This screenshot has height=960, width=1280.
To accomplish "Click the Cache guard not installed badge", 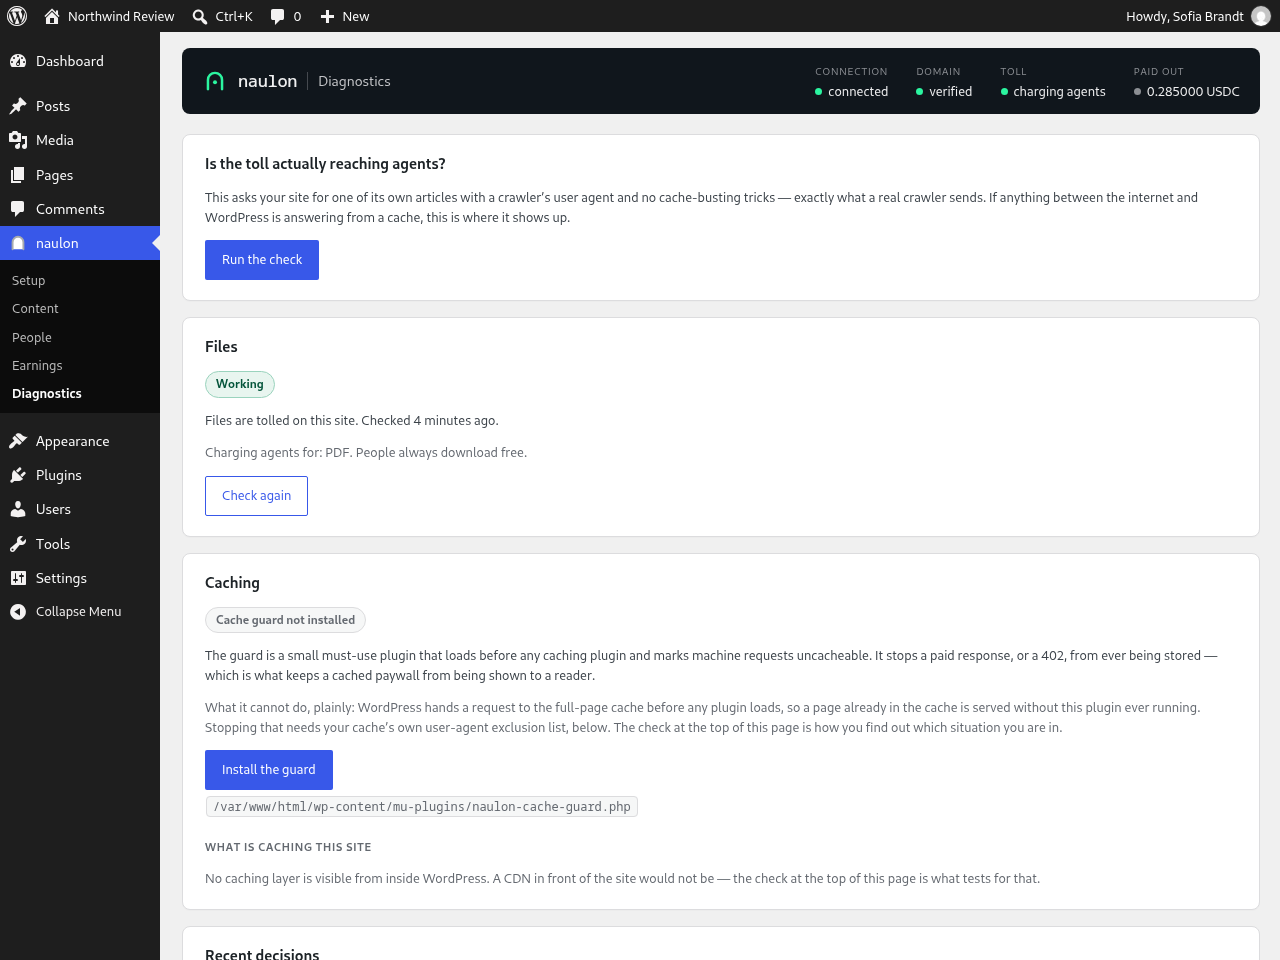I will click(285, 620).
